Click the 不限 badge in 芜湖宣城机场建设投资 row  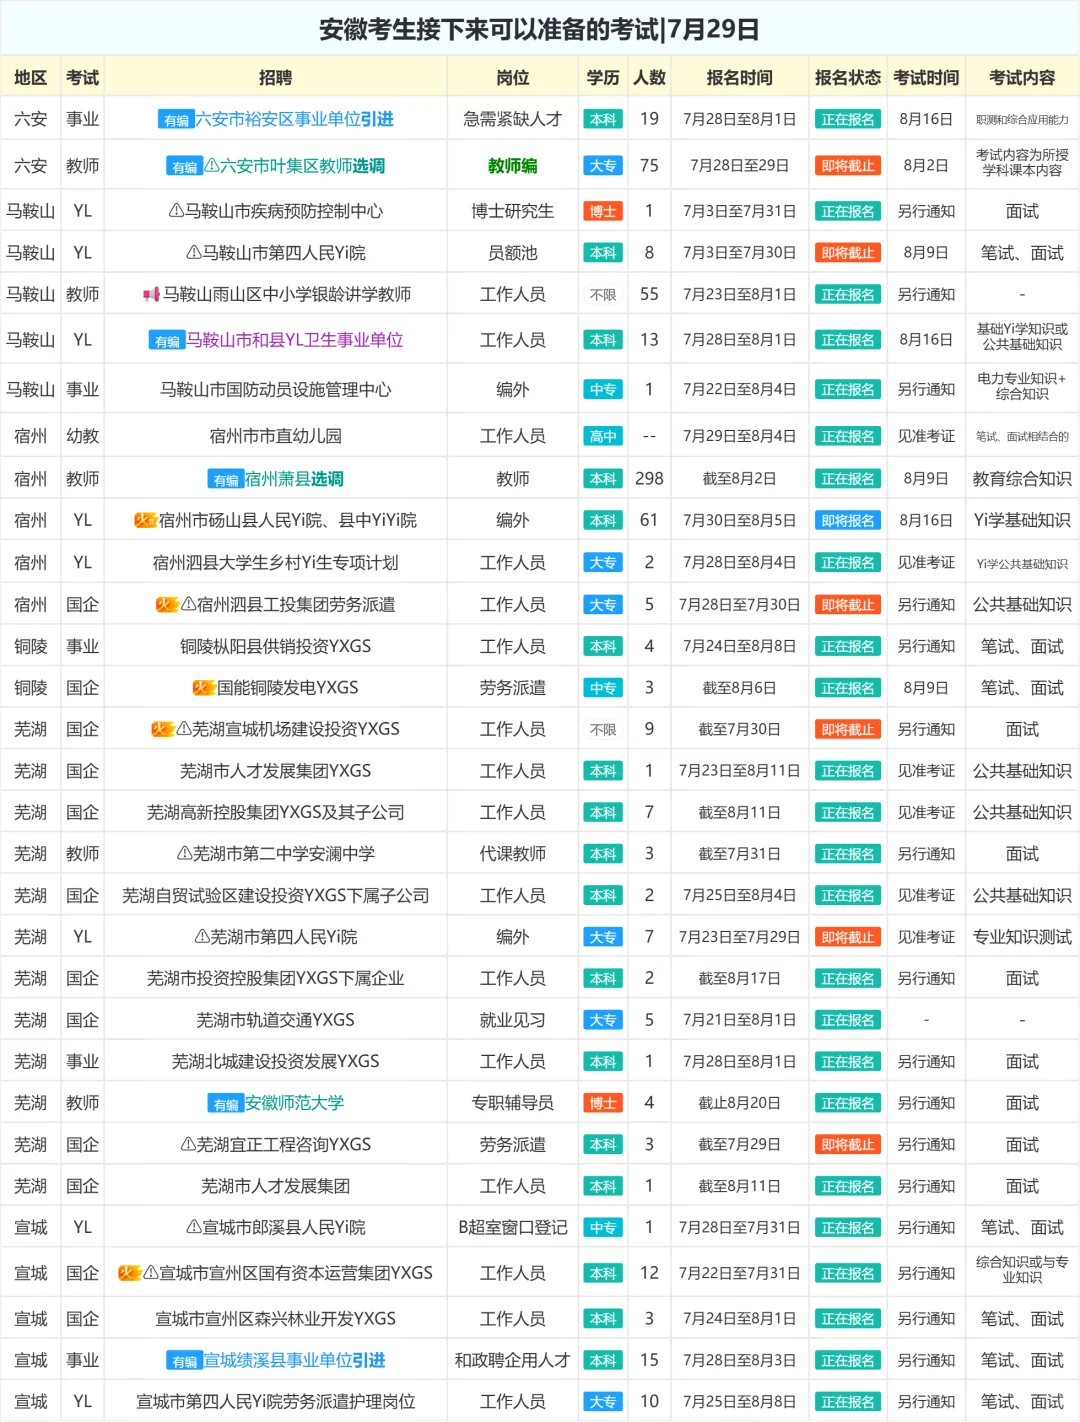(x=603, y=730)
